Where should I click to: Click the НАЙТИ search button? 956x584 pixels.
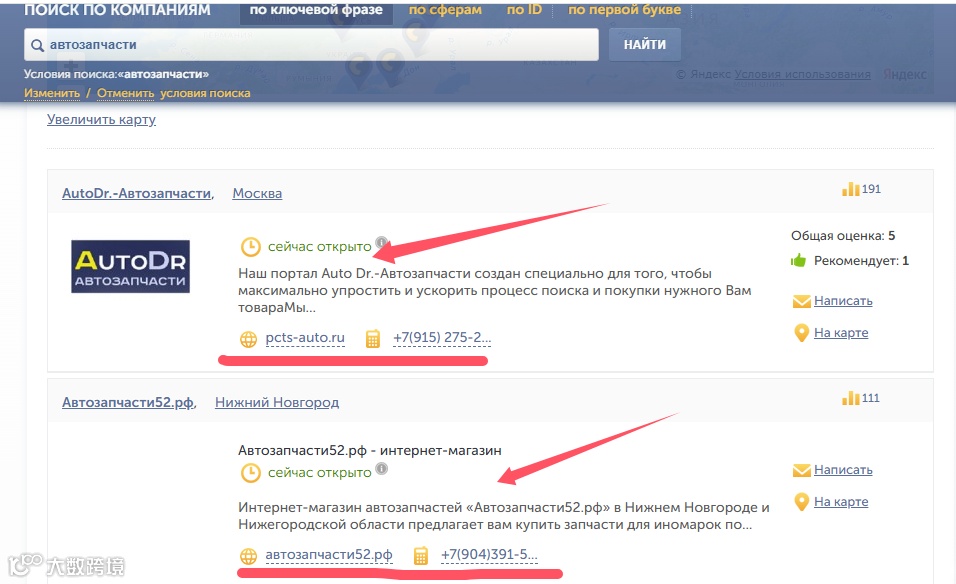coord(644,45)
